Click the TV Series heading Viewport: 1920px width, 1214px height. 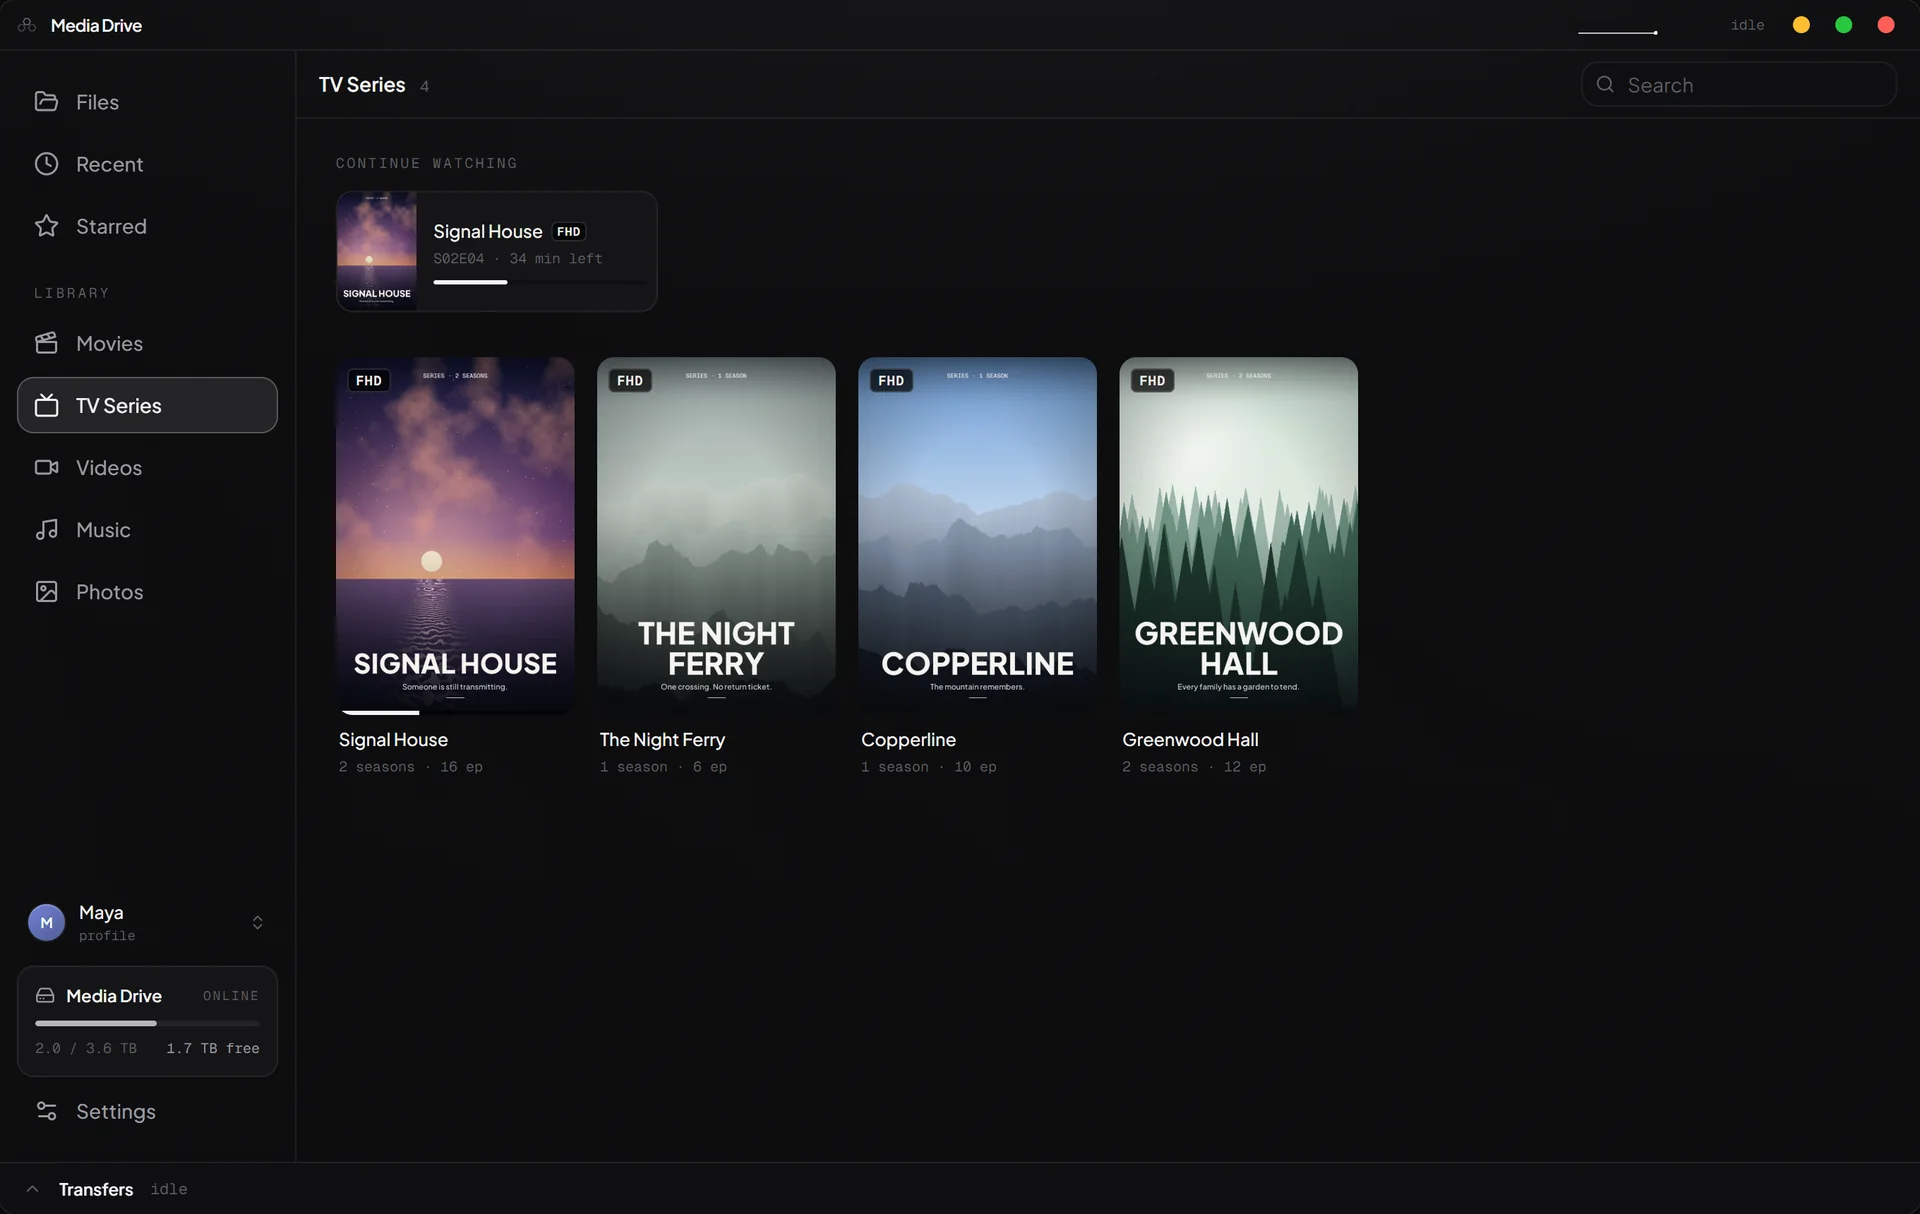(x=362, y=85)
